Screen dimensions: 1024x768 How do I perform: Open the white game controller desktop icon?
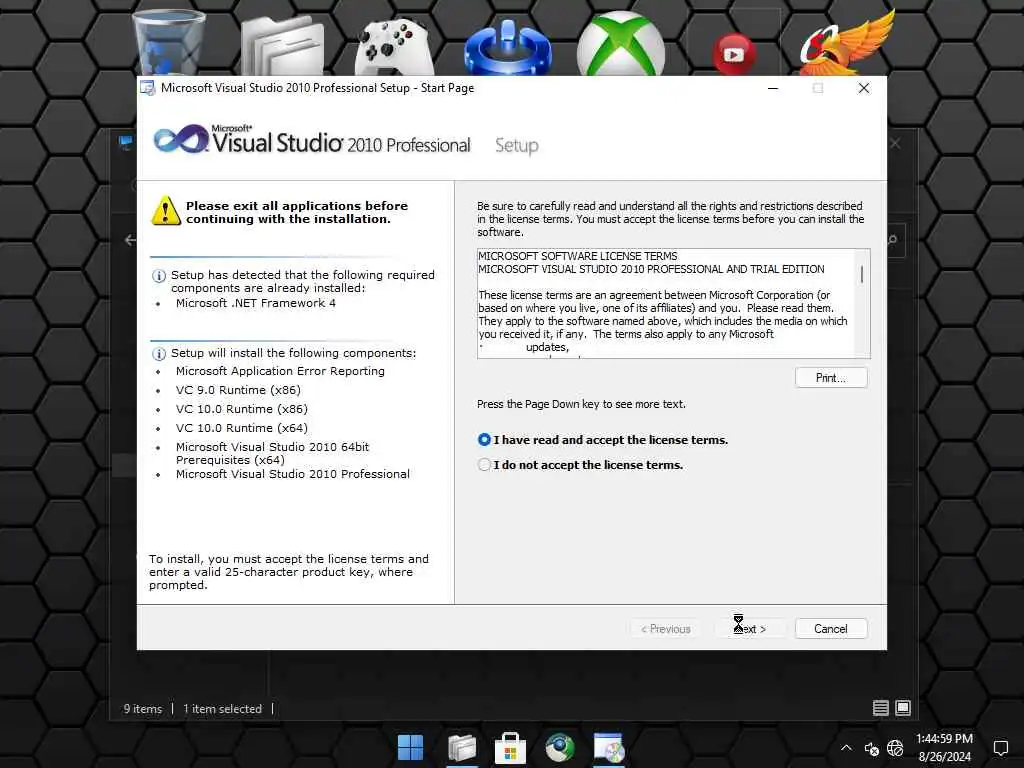click(394, 46)
